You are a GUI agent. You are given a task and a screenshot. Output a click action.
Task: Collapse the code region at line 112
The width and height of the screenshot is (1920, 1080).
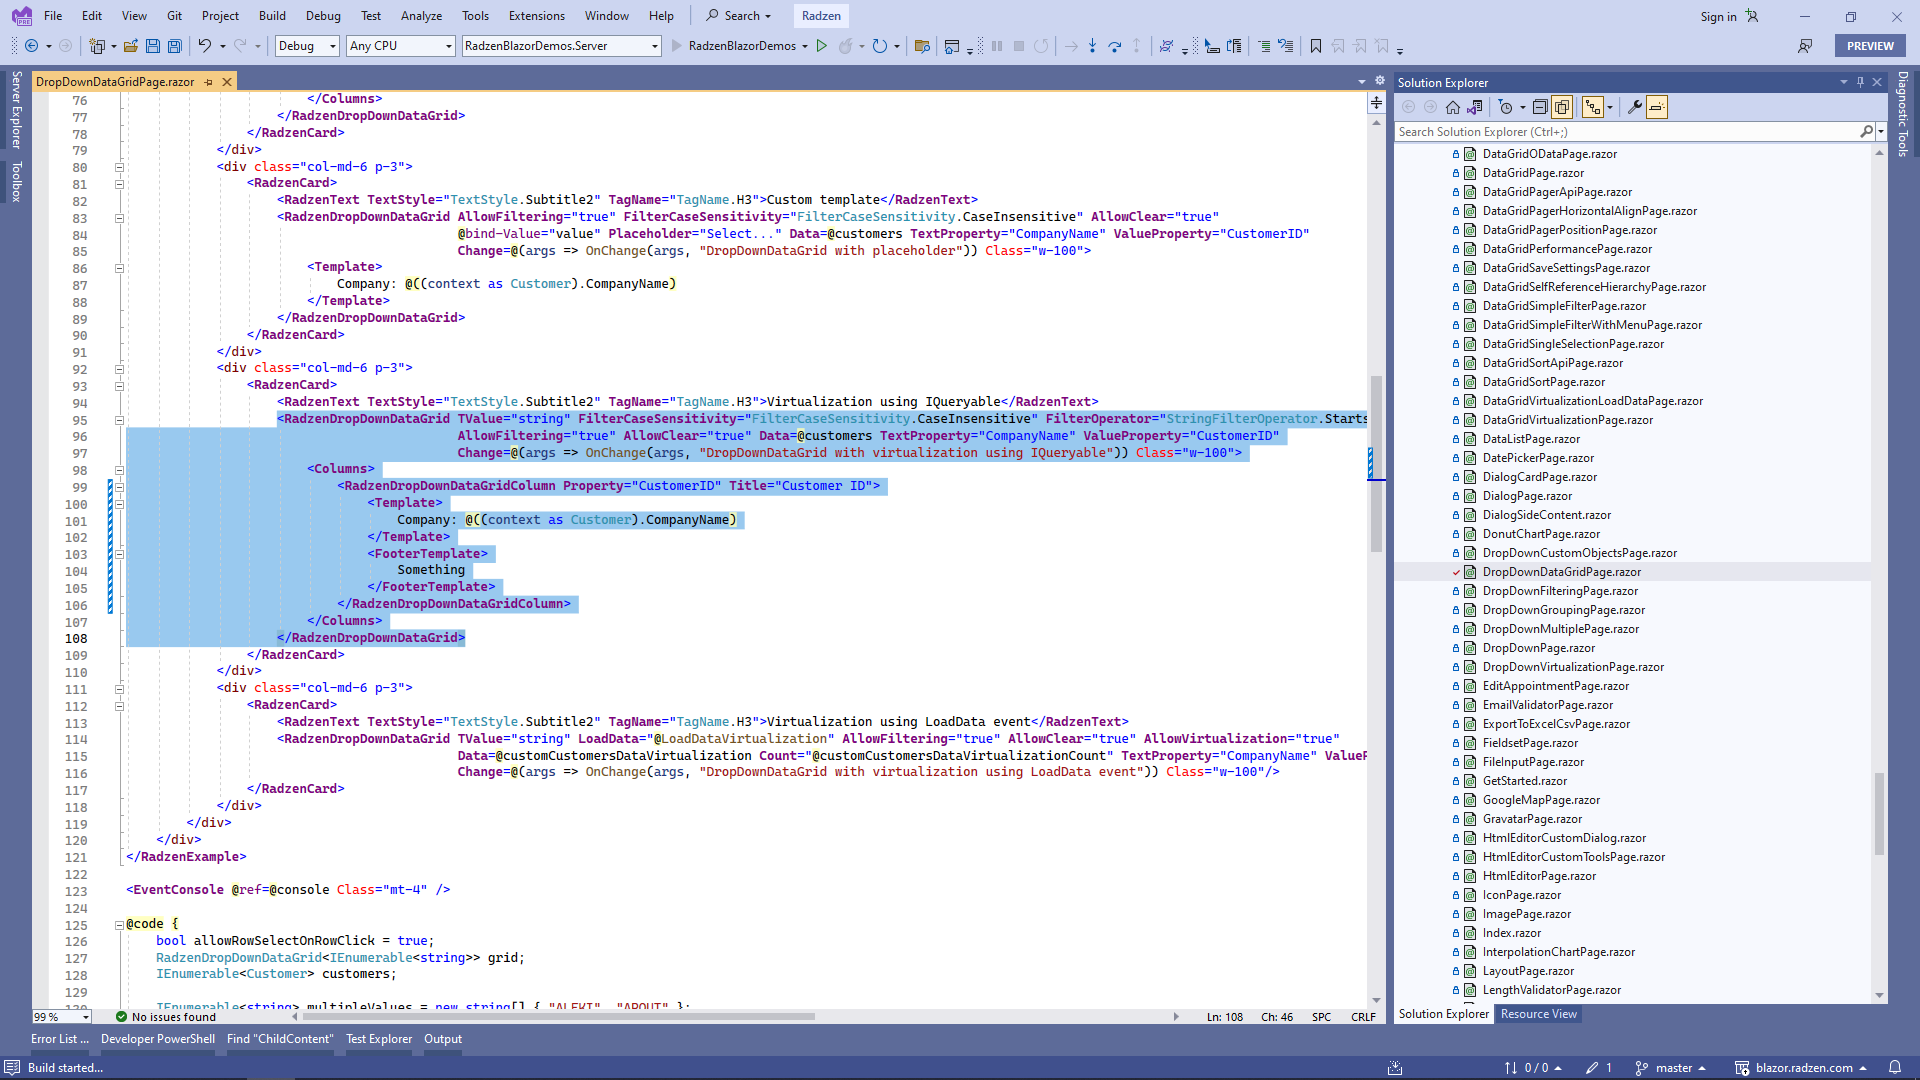point(119,705)
